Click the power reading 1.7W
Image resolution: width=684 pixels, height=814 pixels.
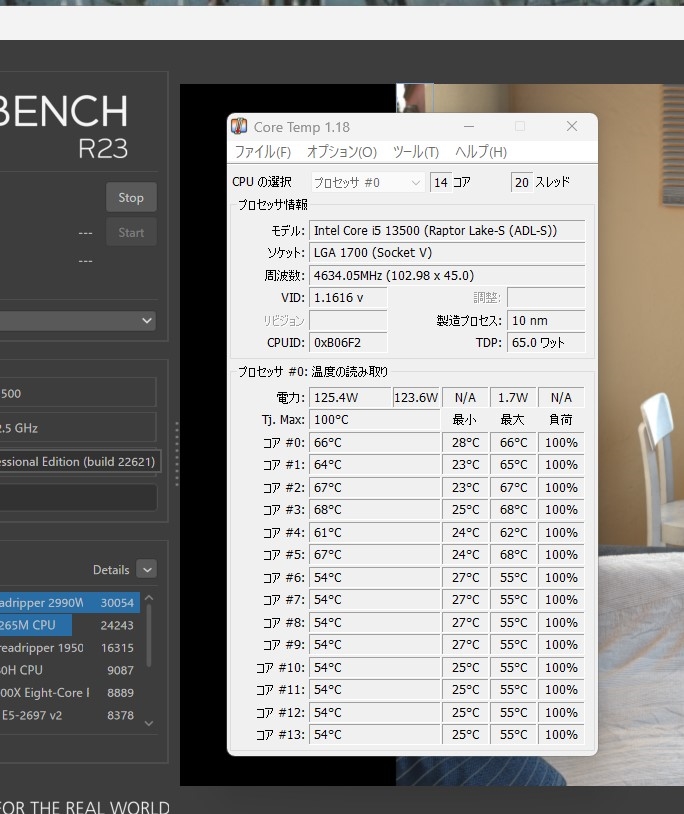(513, 398)
